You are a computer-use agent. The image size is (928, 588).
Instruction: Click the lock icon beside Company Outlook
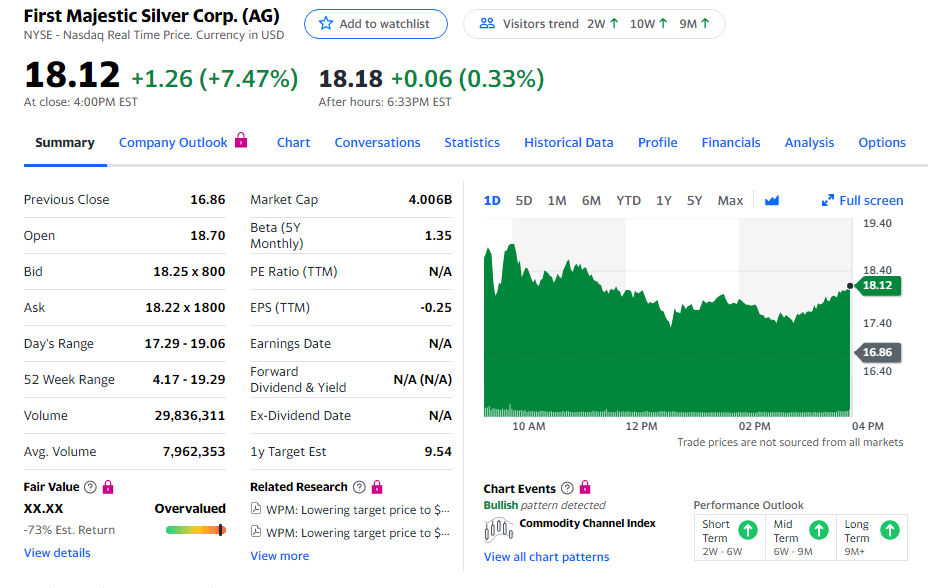[x=241, y=140]
